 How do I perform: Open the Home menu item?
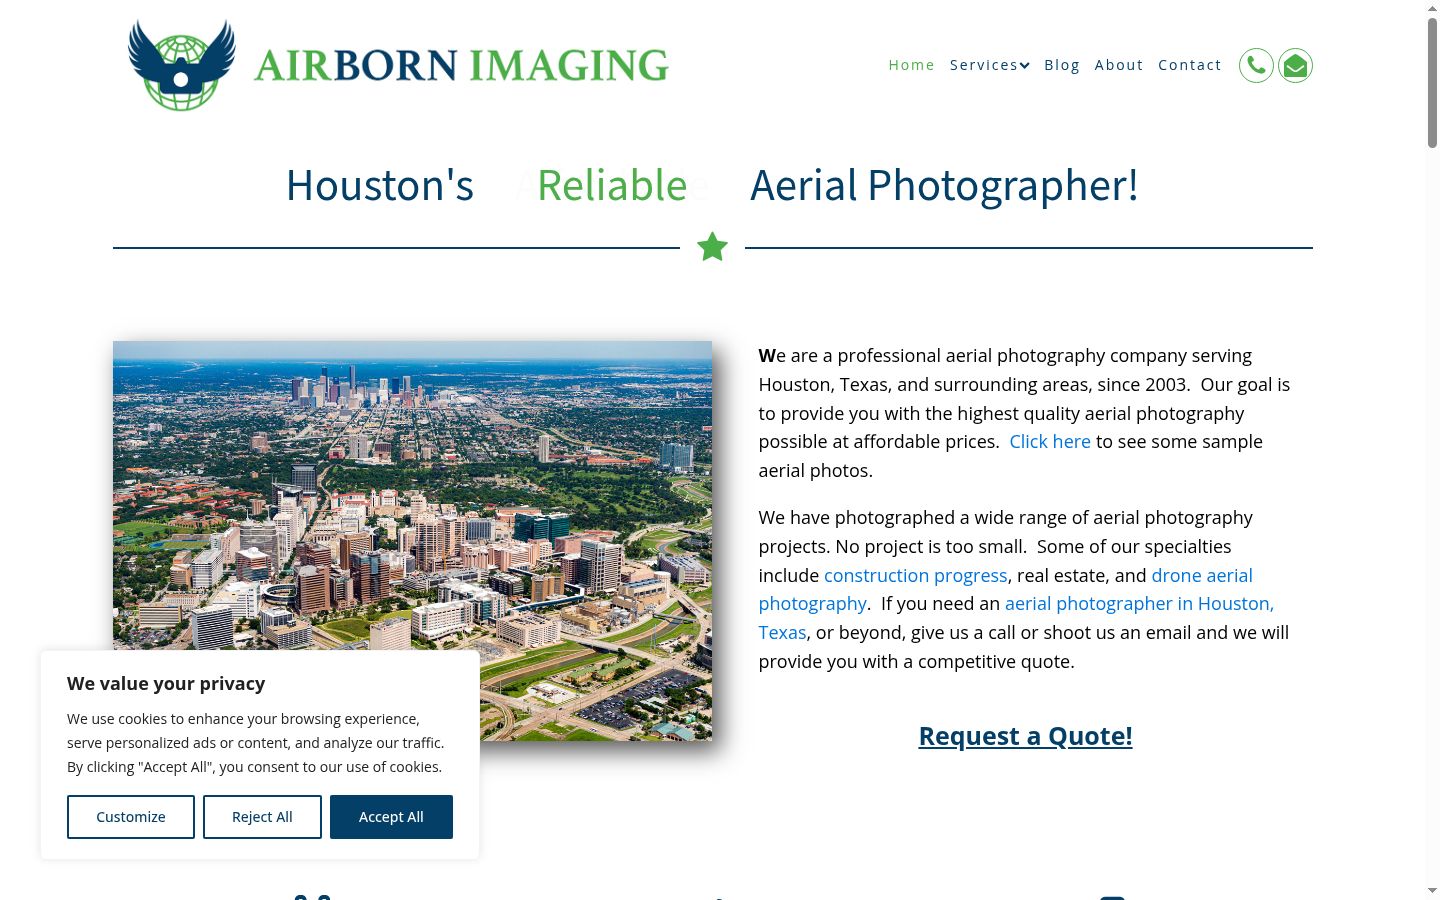point(911,65)
